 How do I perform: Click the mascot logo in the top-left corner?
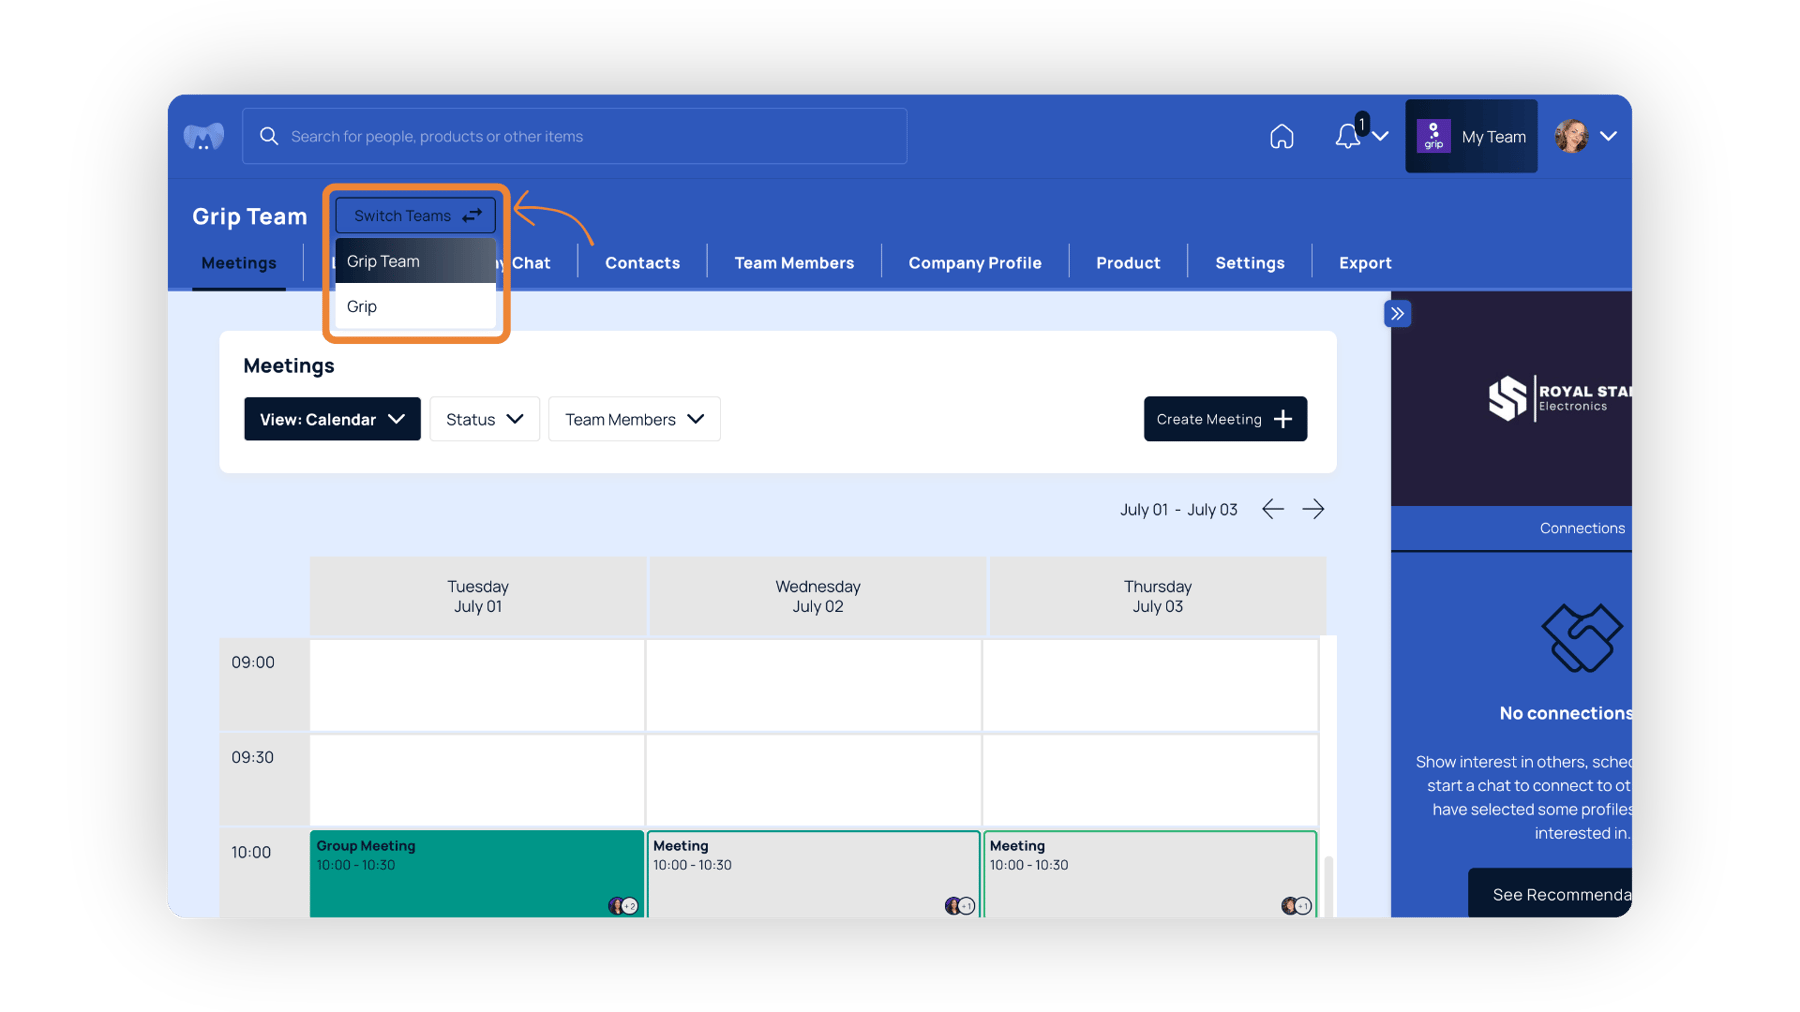click(203, 136)
